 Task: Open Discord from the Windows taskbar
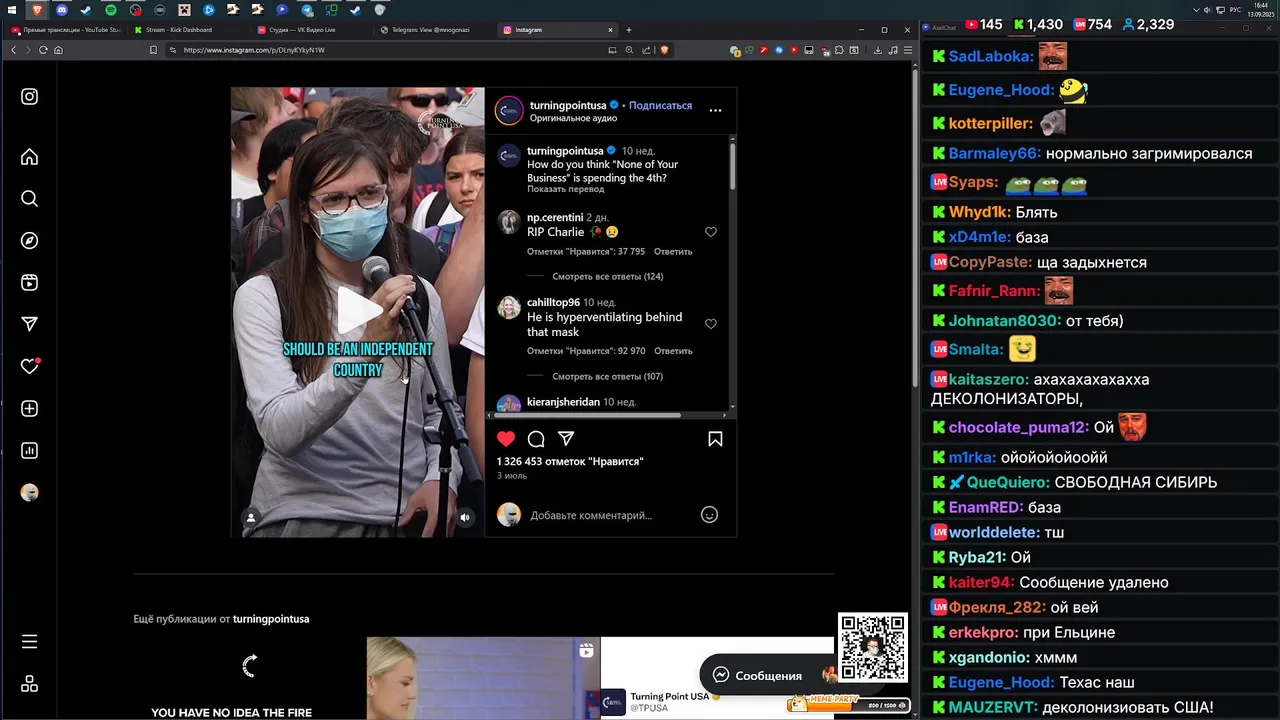click(62, 10)
